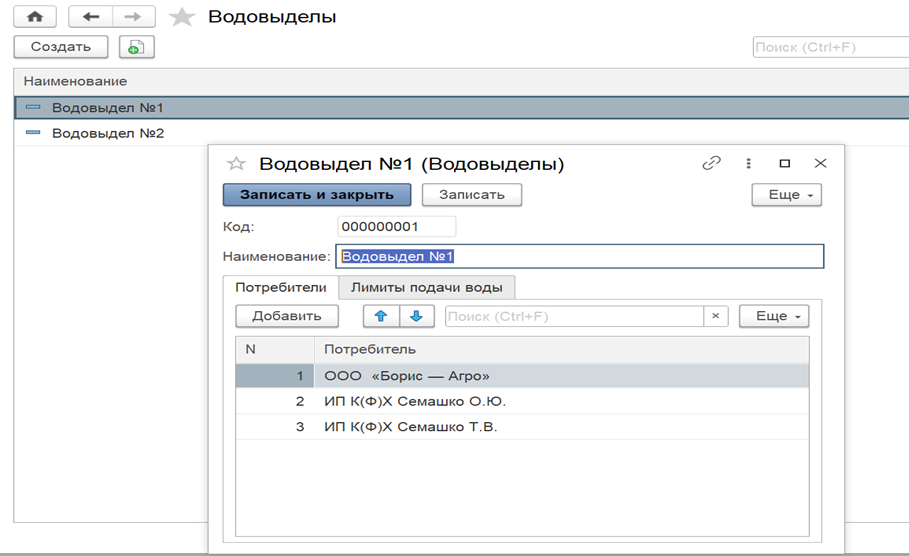Switch to the Лимиты подачи воды tab

tap(427, 288)
